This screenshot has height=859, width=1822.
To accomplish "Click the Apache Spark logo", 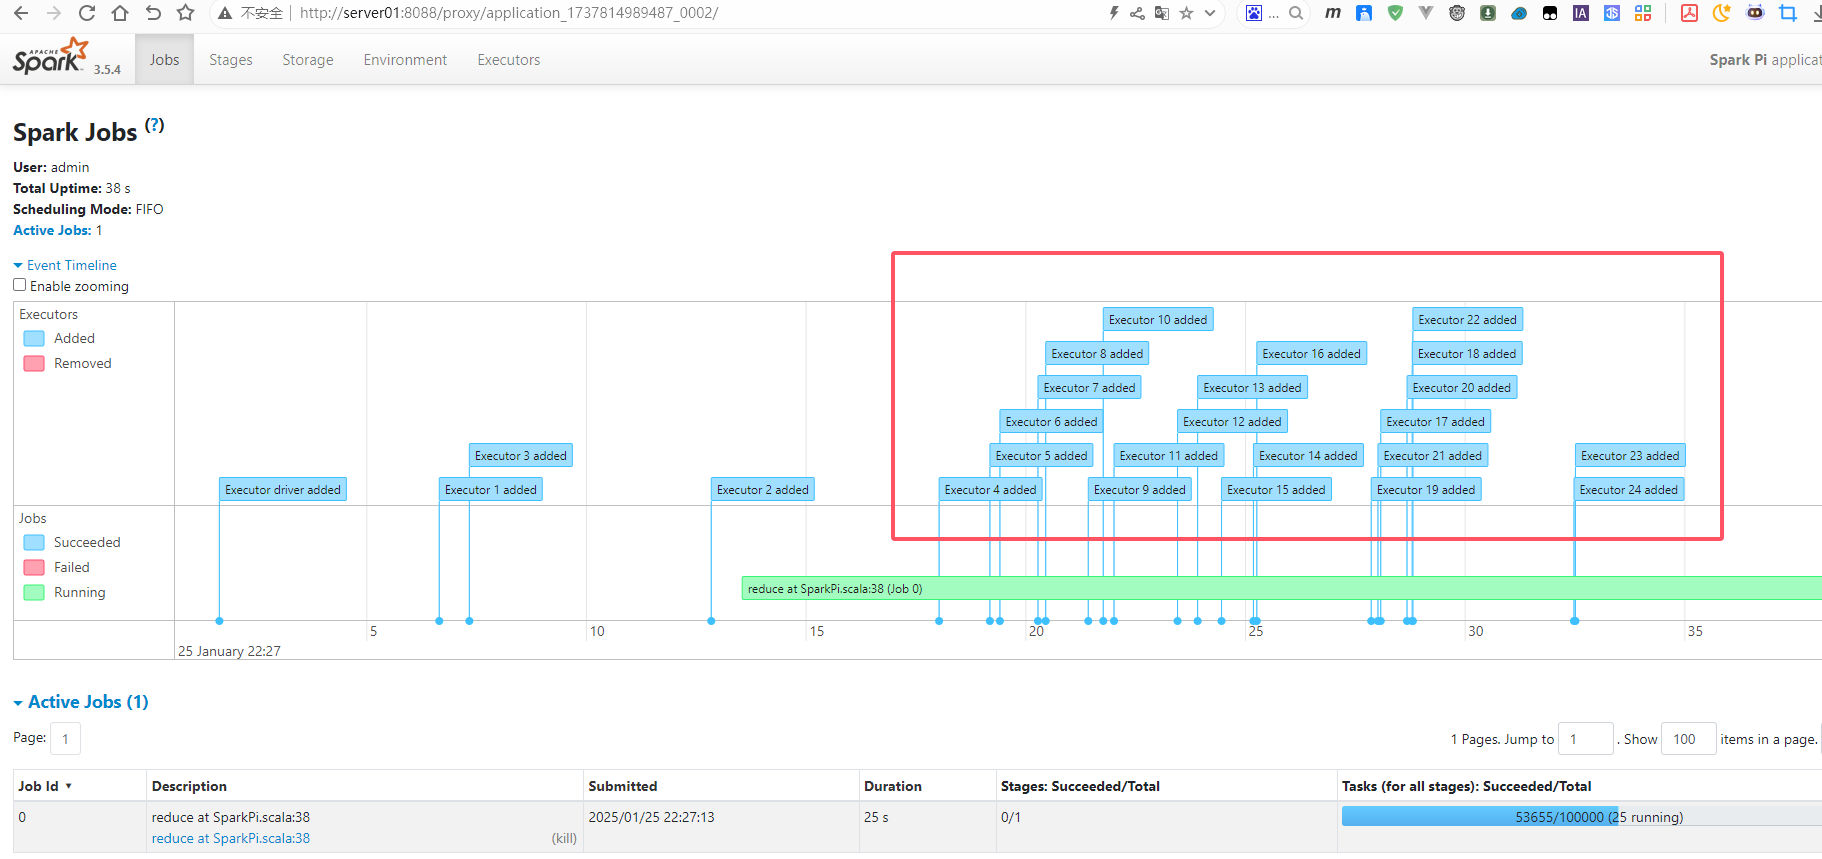I will 52,57.
